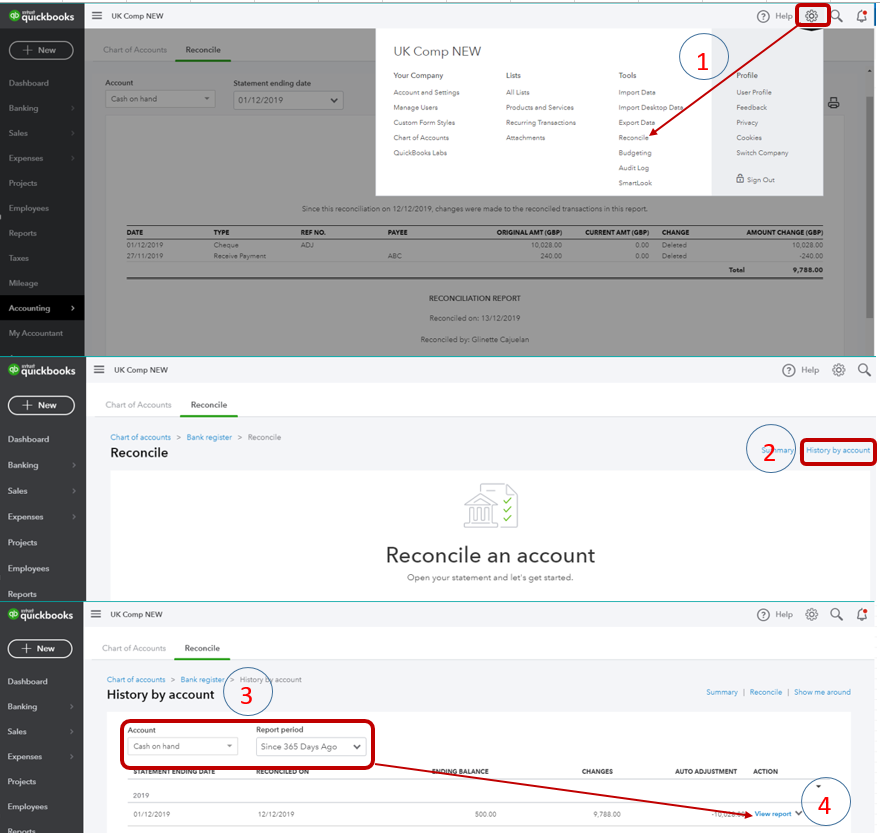Open the Report period Since 365 Days Ago dropdown
Viewport: 880px width, 833px height.
pyautogui.click(x=311, y=747)
